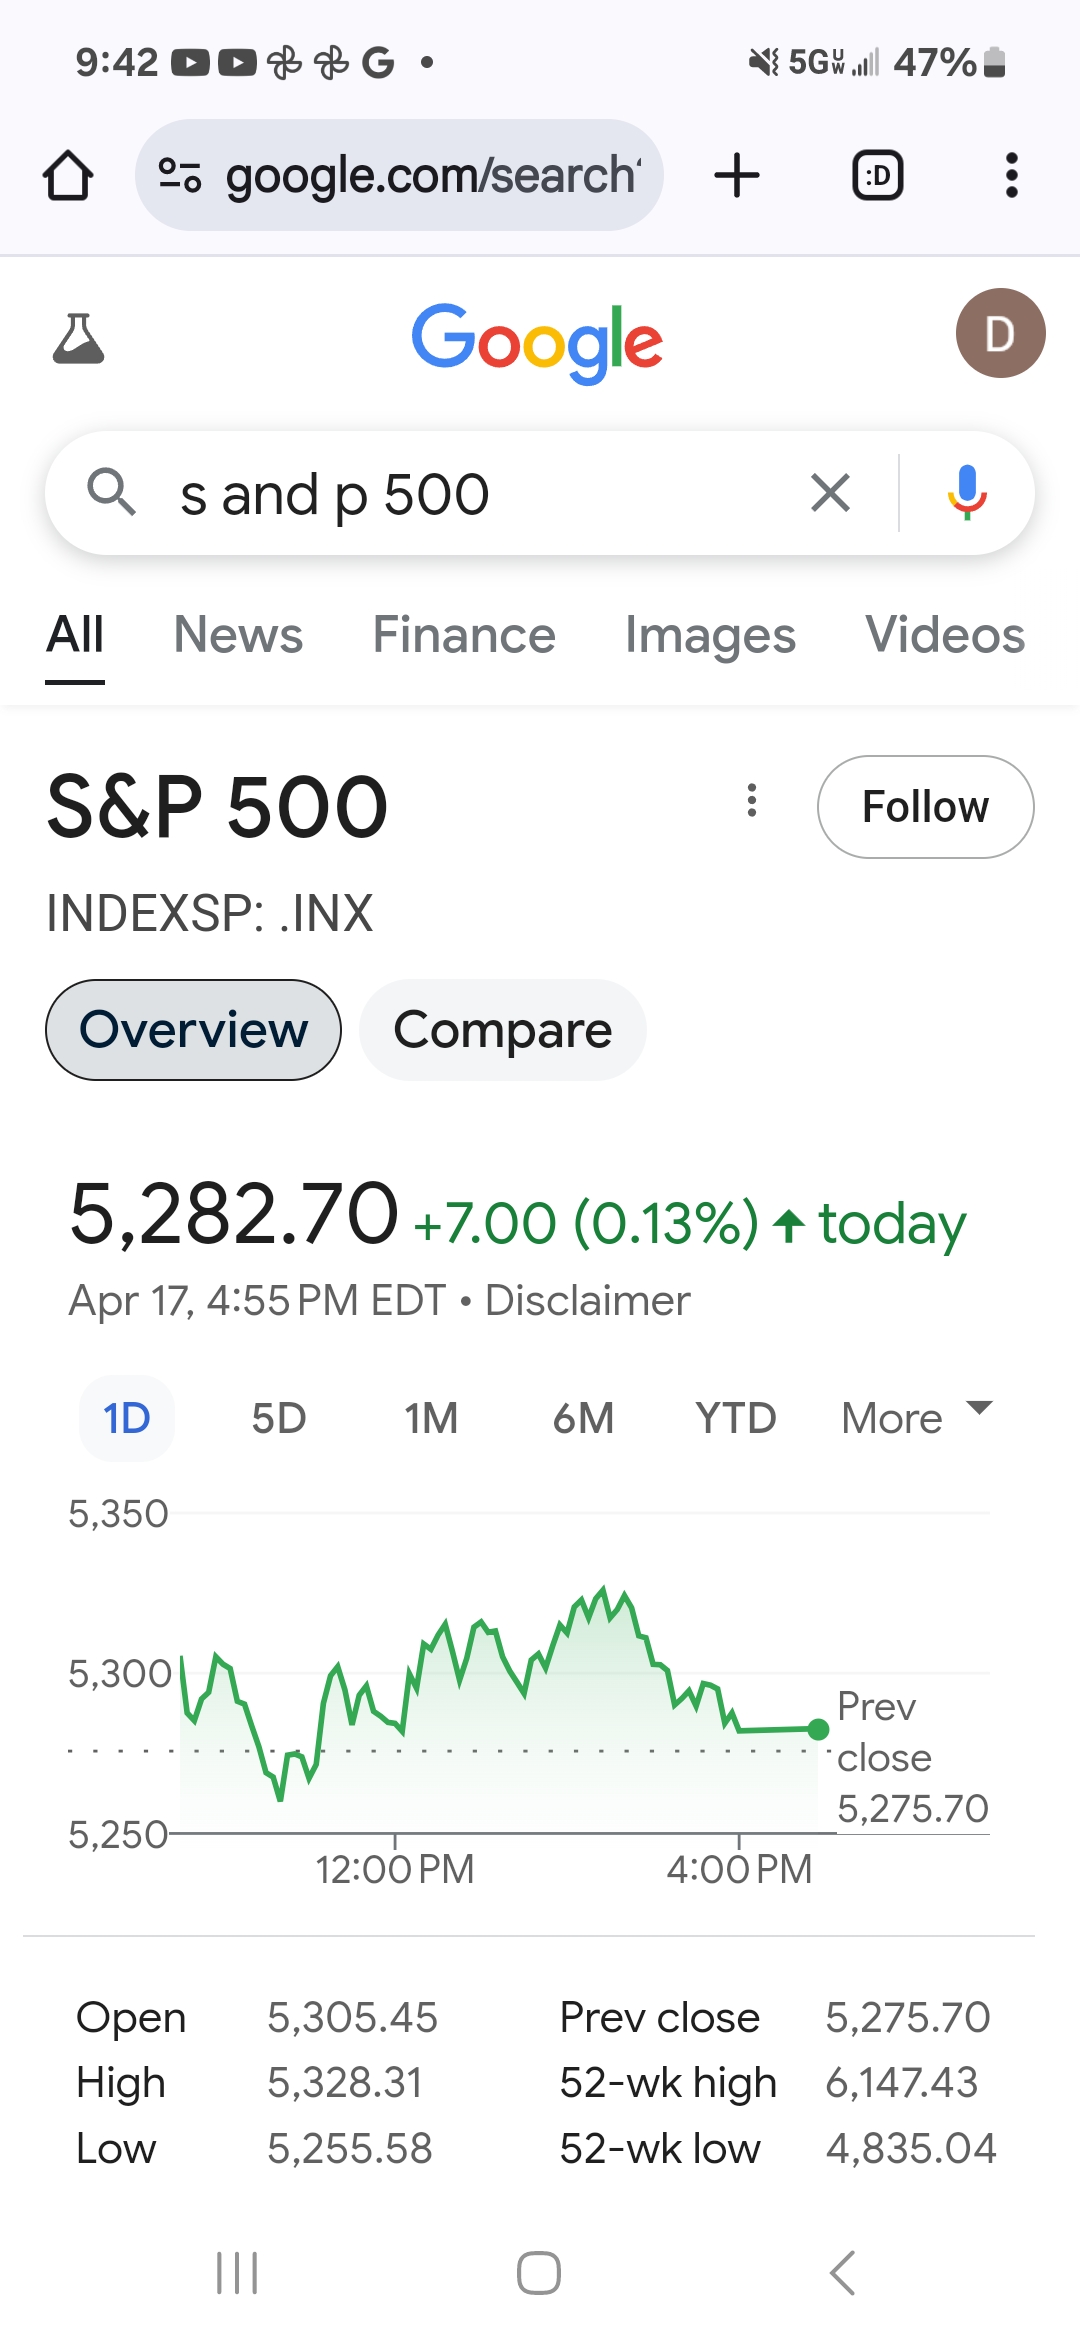Select the Overview chip

coord(193,1030)
